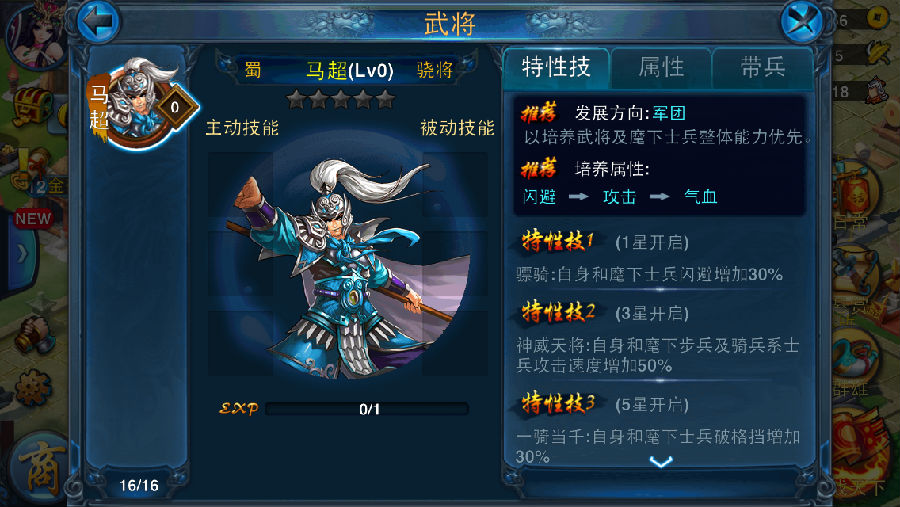This screenshot has width=900, height=507.
Task: Open the 带兵 tab
Action: [763, 68]
